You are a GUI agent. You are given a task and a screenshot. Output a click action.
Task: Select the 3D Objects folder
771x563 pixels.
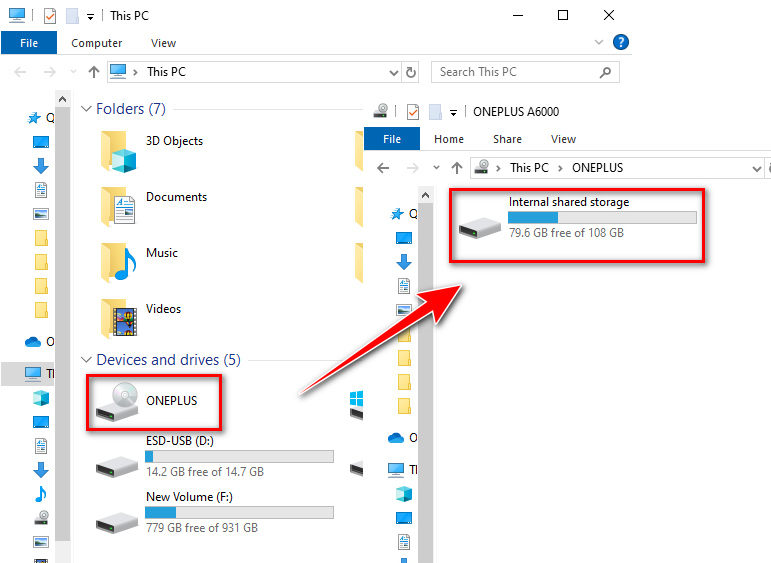coord(152,151)
